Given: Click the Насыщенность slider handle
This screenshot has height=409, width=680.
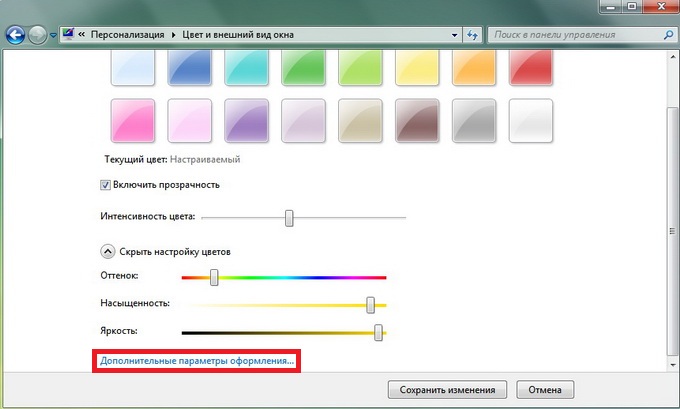Looking at the screenshot, I should point(370,305).
